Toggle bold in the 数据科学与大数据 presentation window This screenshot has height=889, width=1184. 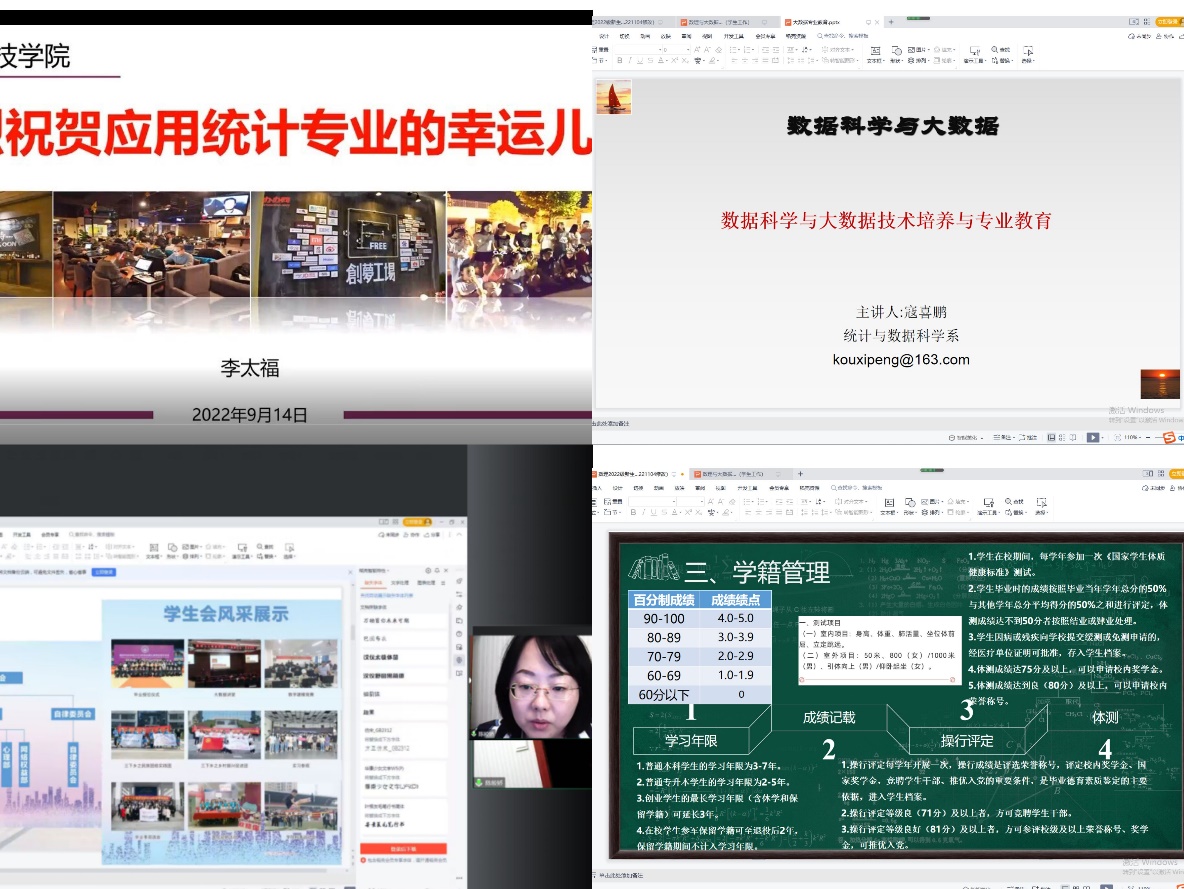(x=619, y=61)
